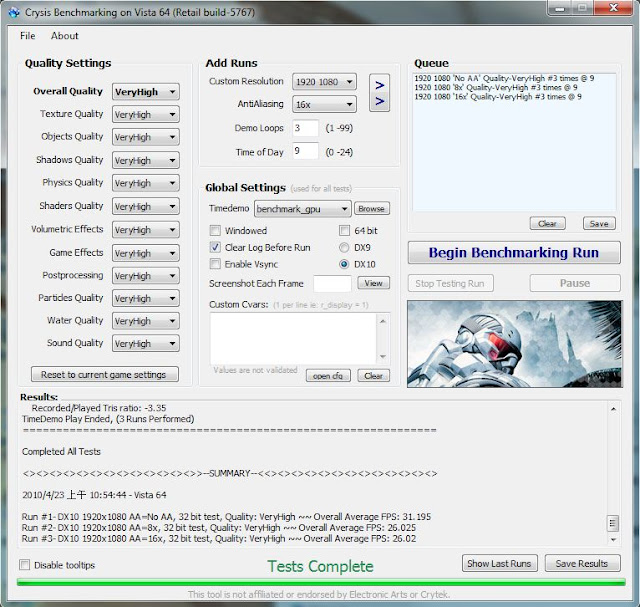640x607 pixels.
Task: Click the Crysis app icon in title bar
Action: pos(14,12)
